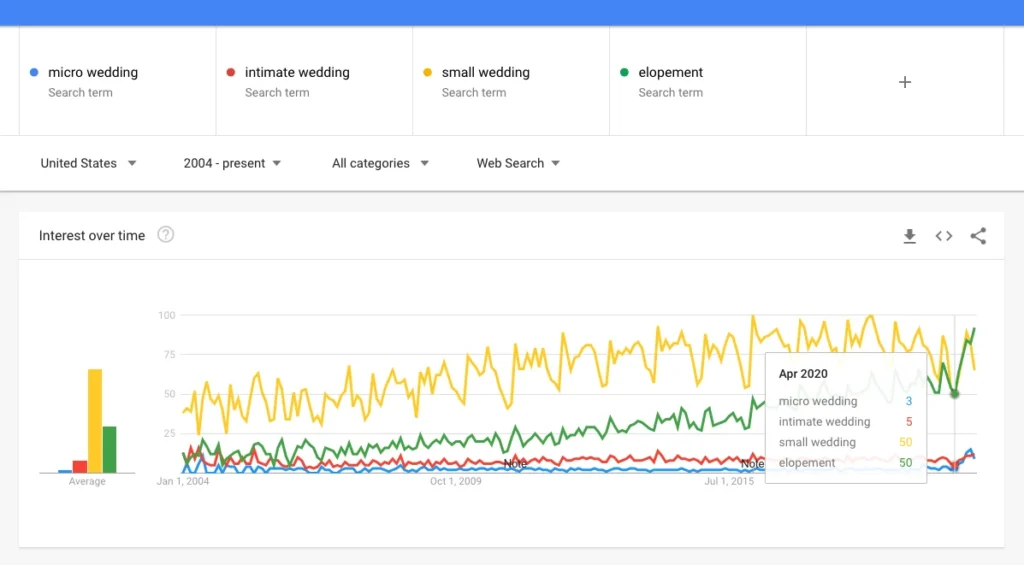Download the Interest over time chart data
1024x565 pixels.
tap(909, 236)
